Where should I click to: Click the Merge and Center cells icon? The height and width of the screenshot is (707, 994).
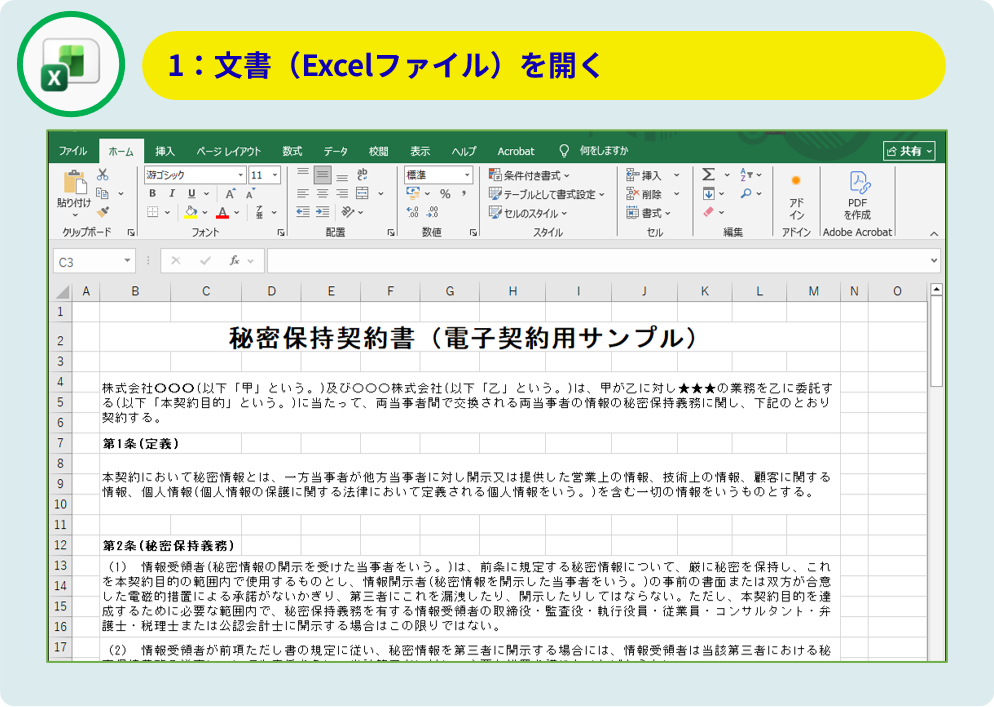pos(361,194)
